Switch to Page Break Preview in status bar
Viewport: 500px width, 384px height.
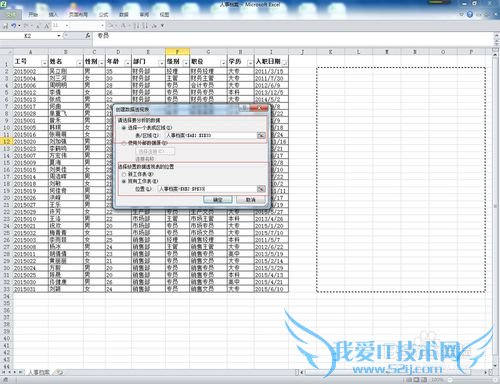[x=424, y=380]
